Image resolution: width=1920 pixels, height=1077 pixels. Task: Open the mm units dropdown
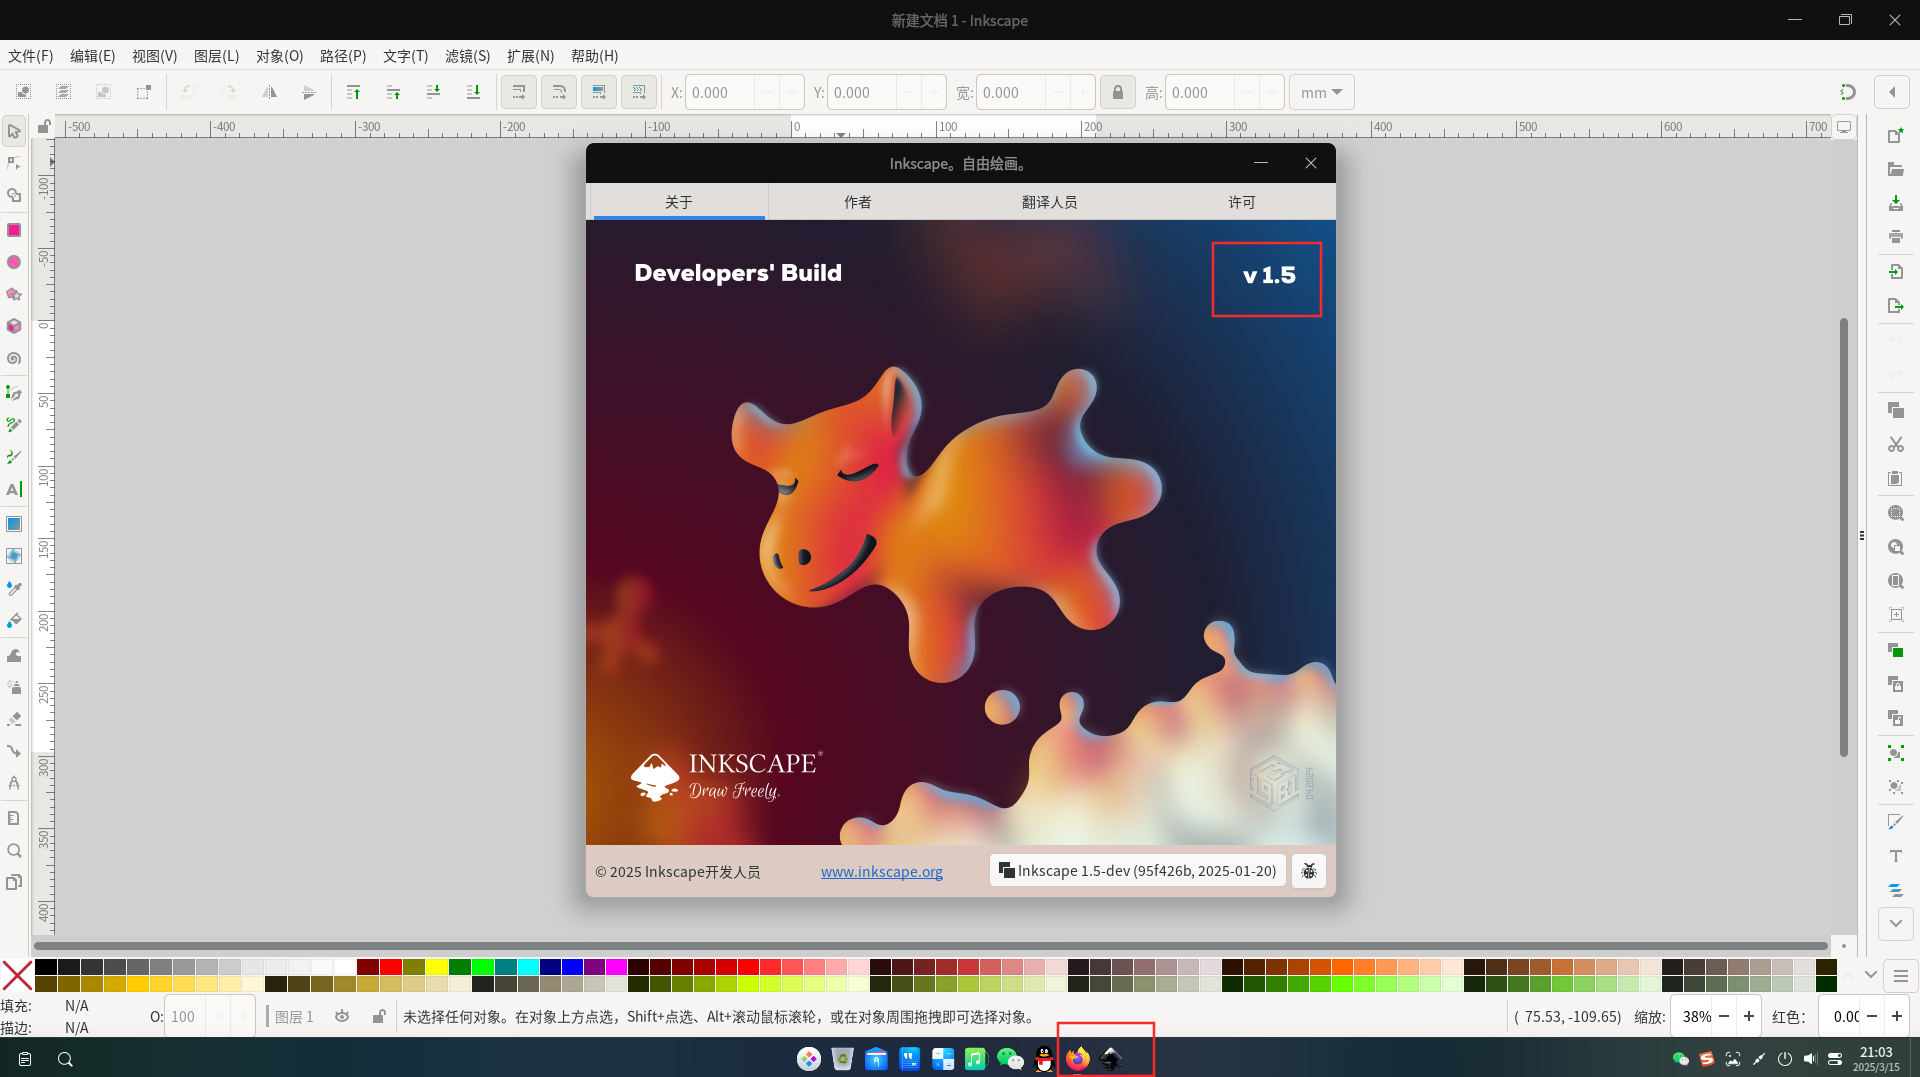1321,92
